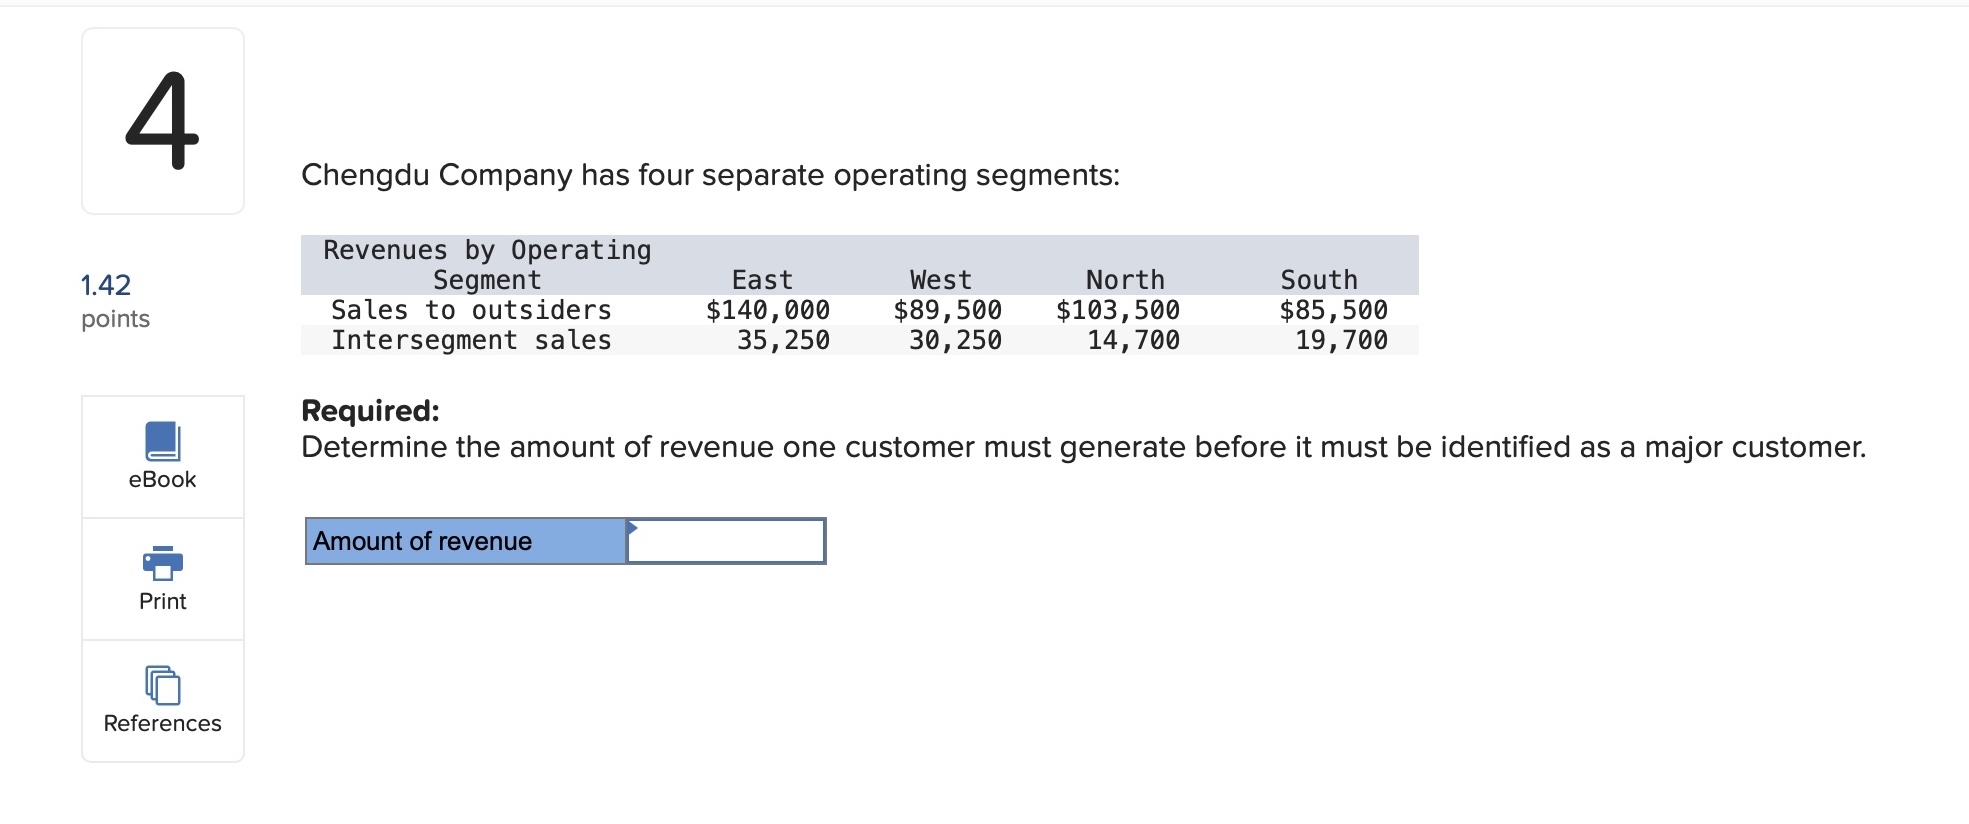The width and height of the screenshot is (1969, 824).
Task: Click the Print tool icon in the resources panel
Action: pyautogui.click(x=161, y=563)
